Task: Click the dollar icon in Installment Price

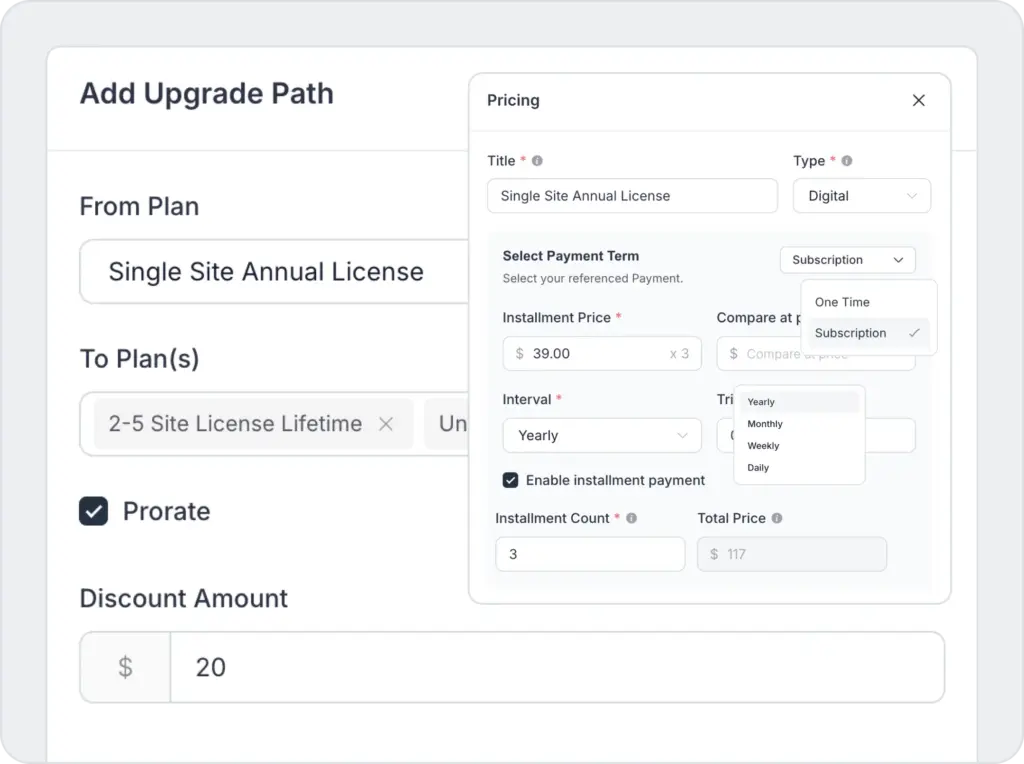Action: coord(519,354)
